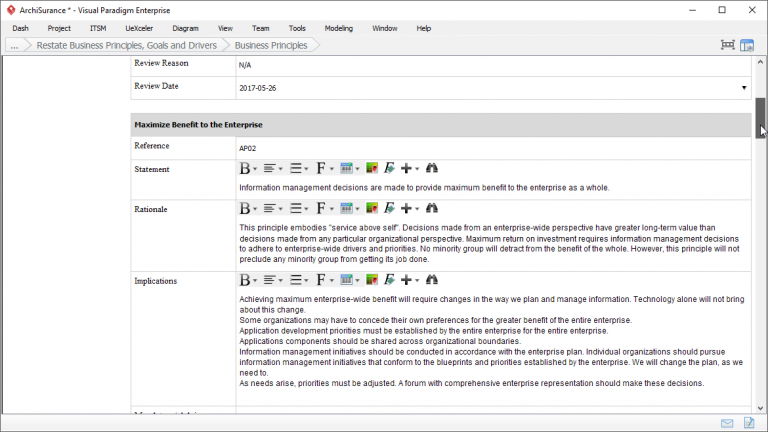Go to Restate Business Principles, Goals and Drivers breadcrumb

point(126,45)
